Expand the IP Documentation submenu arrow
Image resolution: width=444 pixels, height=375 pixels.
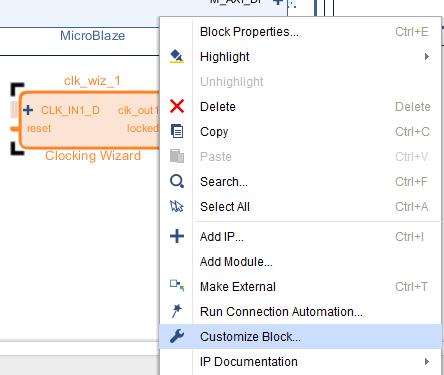[427, 361]
